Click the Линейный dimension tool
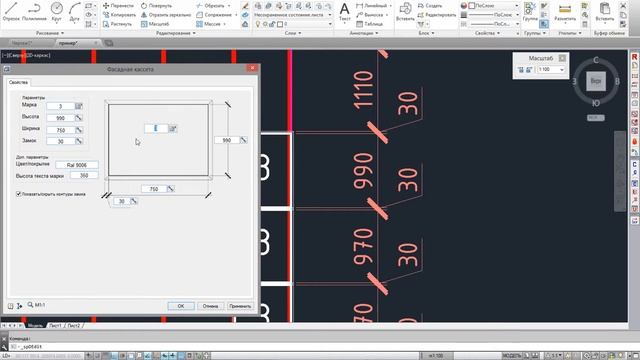This screenshot has width=640, height=360. click(x=371, y=6)
